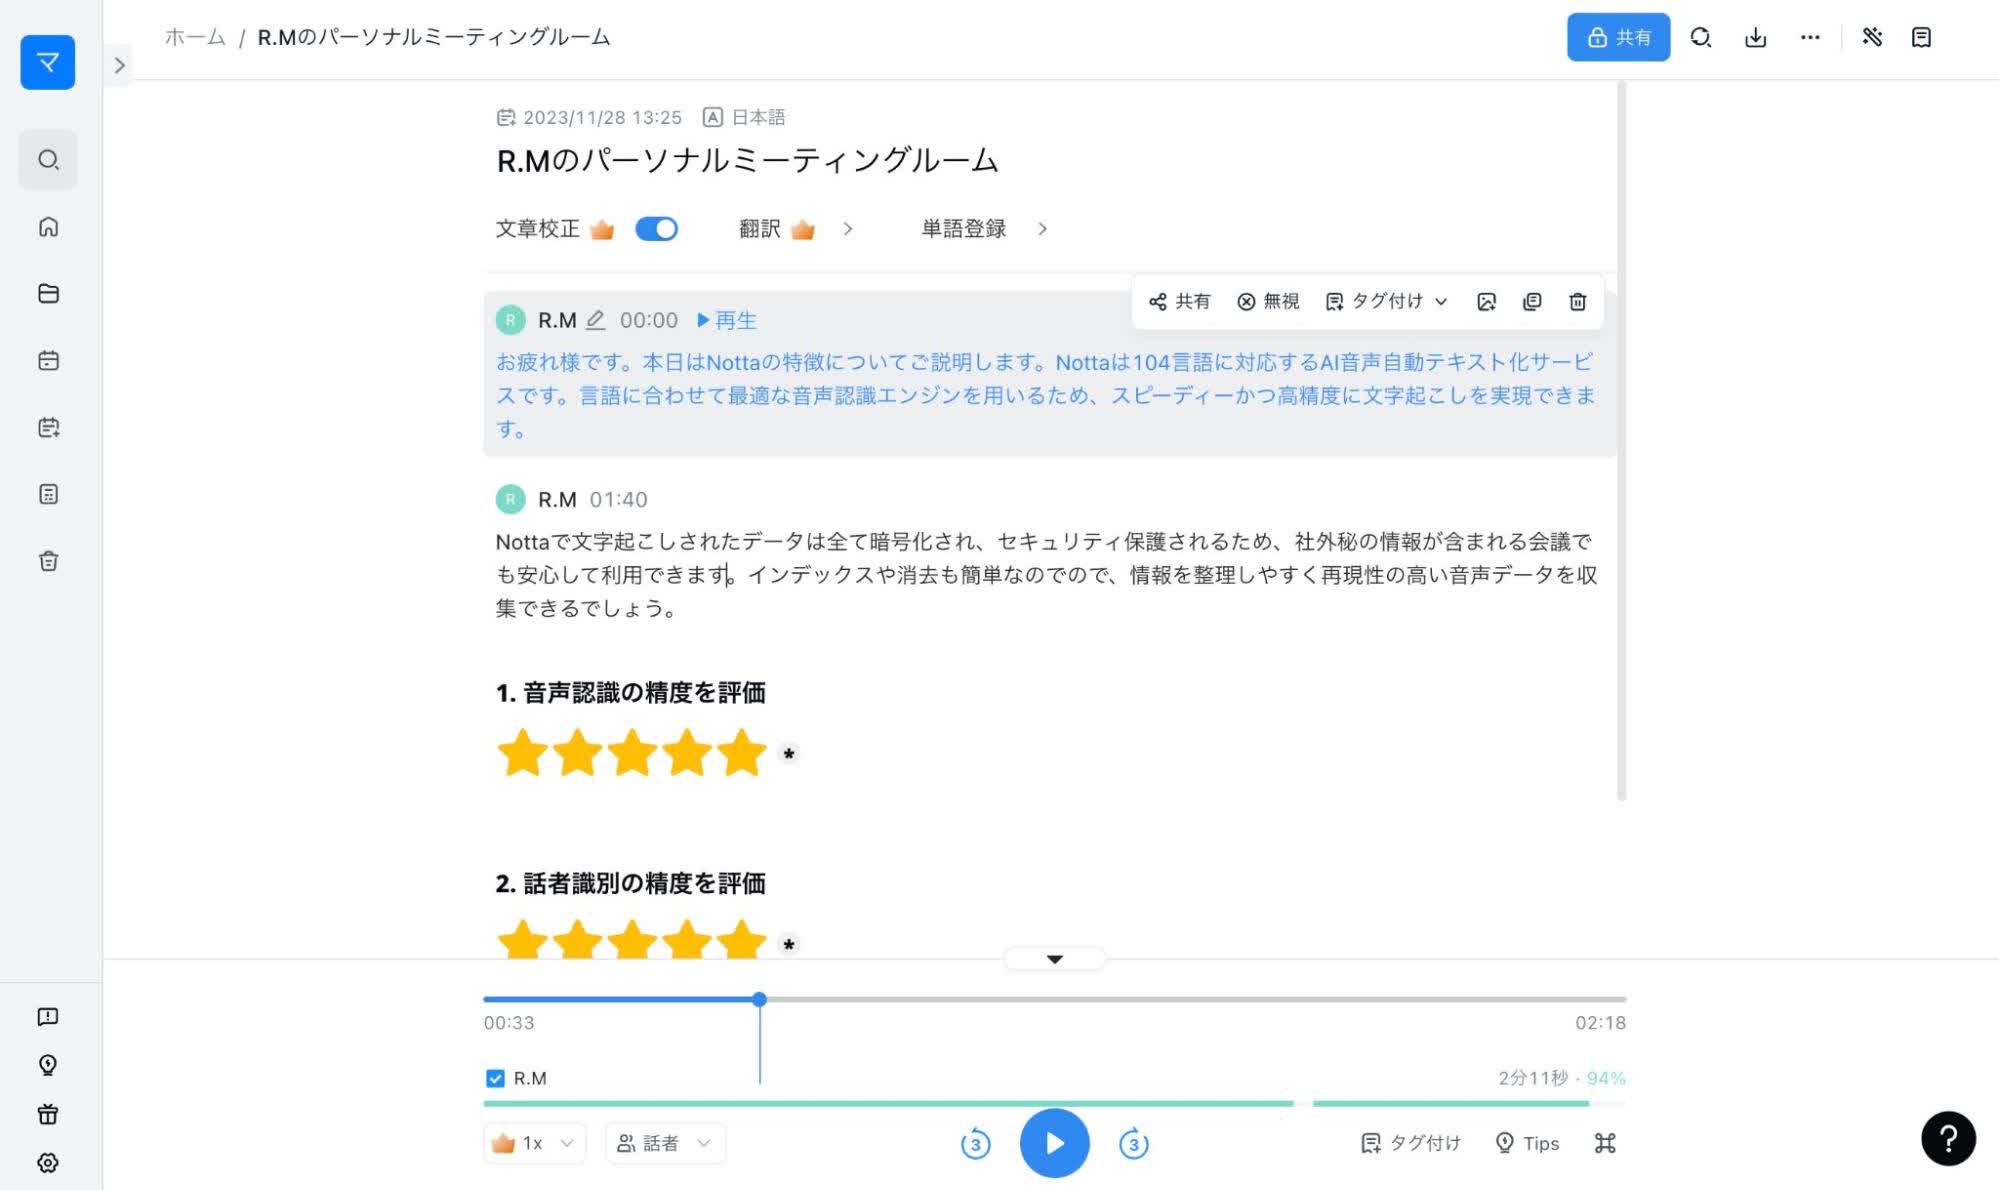
Task: Open the notes panel icon at top right
Action: pyautogui.click(x=1921, y=38)
